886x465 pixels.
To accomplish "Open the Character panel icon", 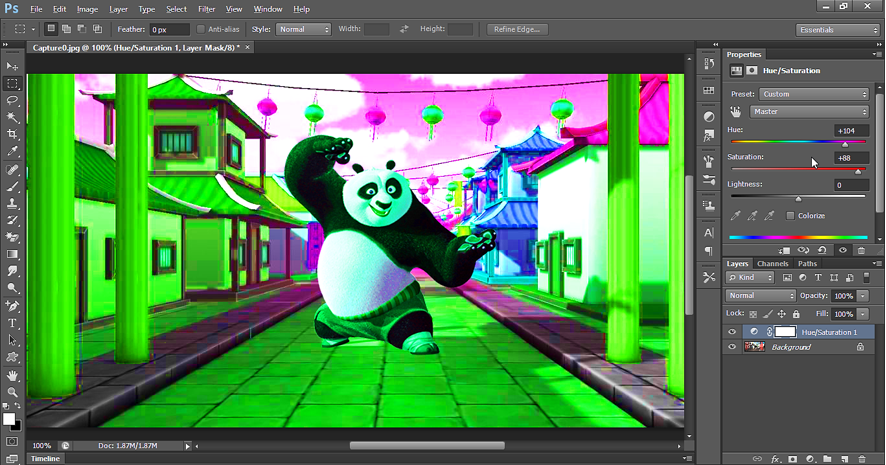I will pyautogui.click(x=709, y=232).
